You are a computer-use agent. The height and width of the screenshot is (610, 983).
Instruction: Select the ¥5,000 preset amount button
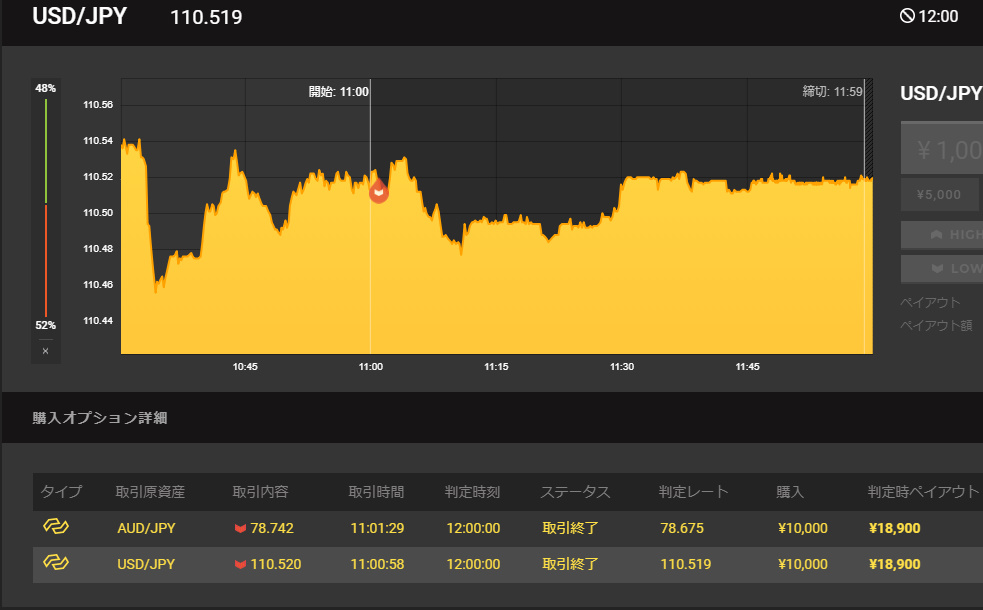click(x=940, y=195)
